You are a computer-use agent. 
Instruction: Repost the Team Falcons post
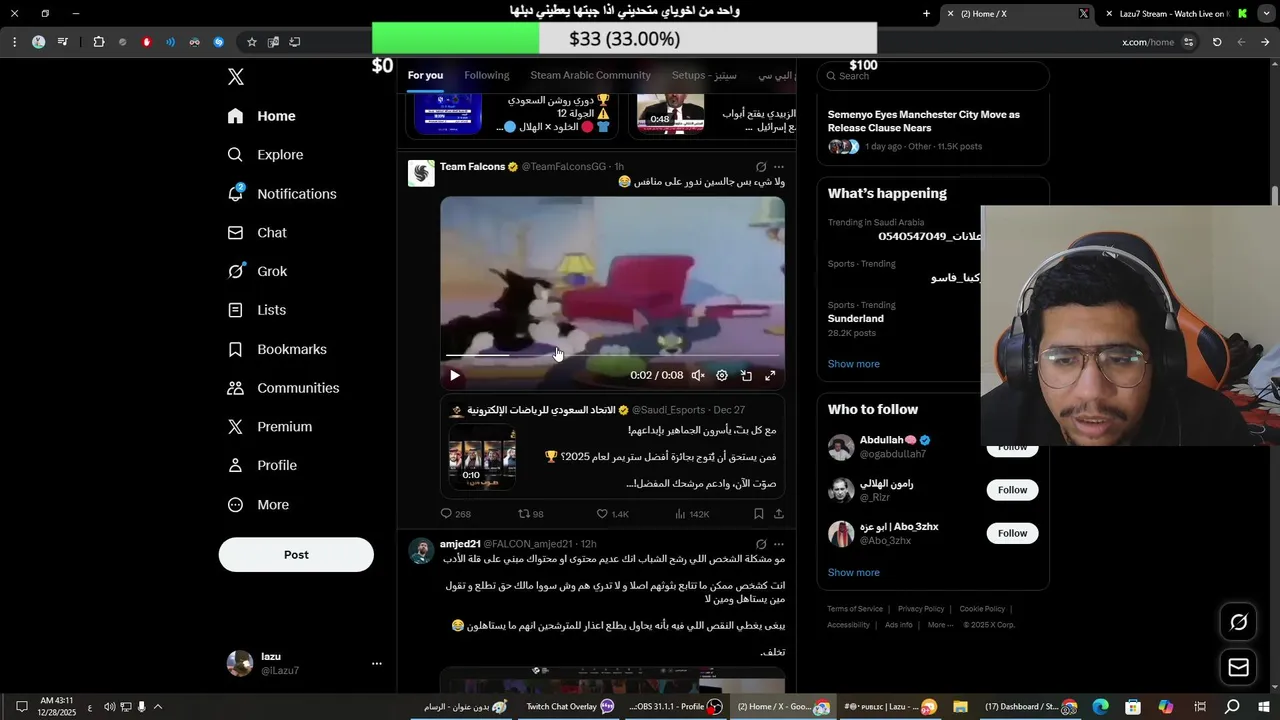(530, 514)
